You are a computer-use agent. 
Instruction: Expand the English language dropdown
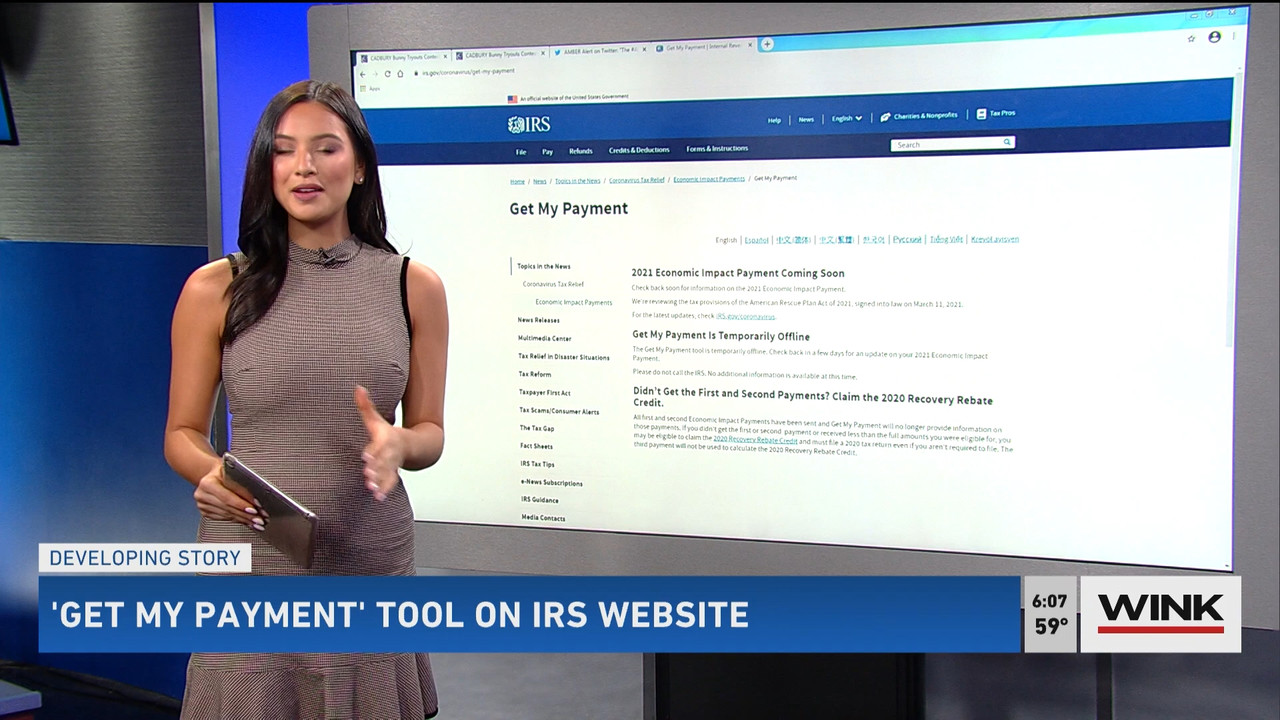point(847,118)
